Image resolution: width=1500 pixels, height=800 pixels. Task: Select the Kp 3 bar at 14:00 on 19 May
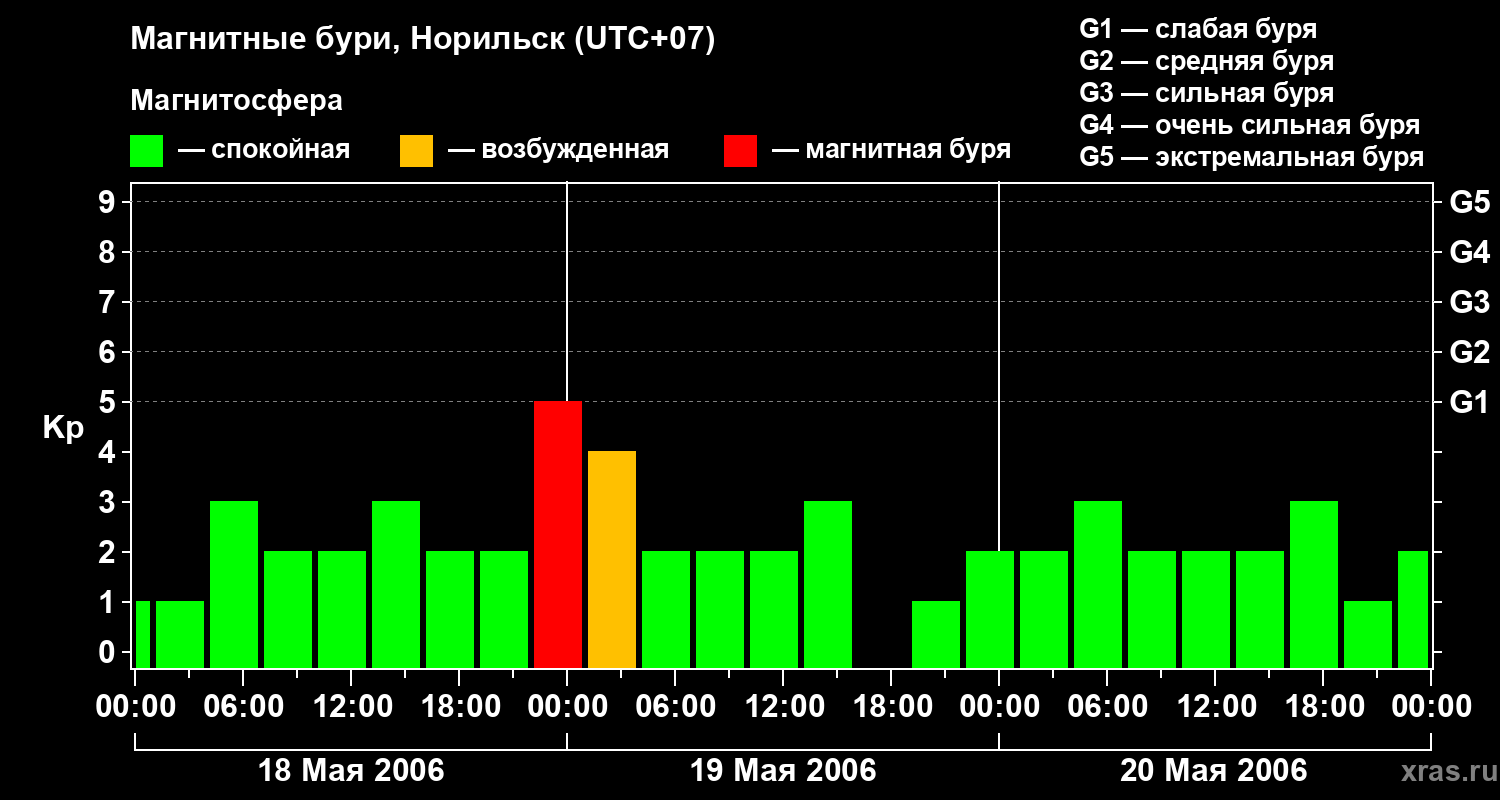pos(828,584)
